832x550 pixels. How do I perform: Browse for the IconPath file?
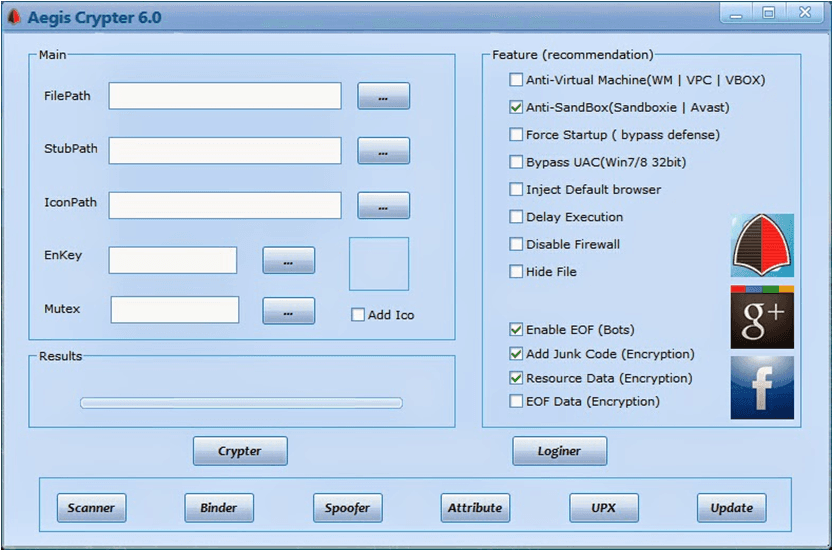coord(383,205)
